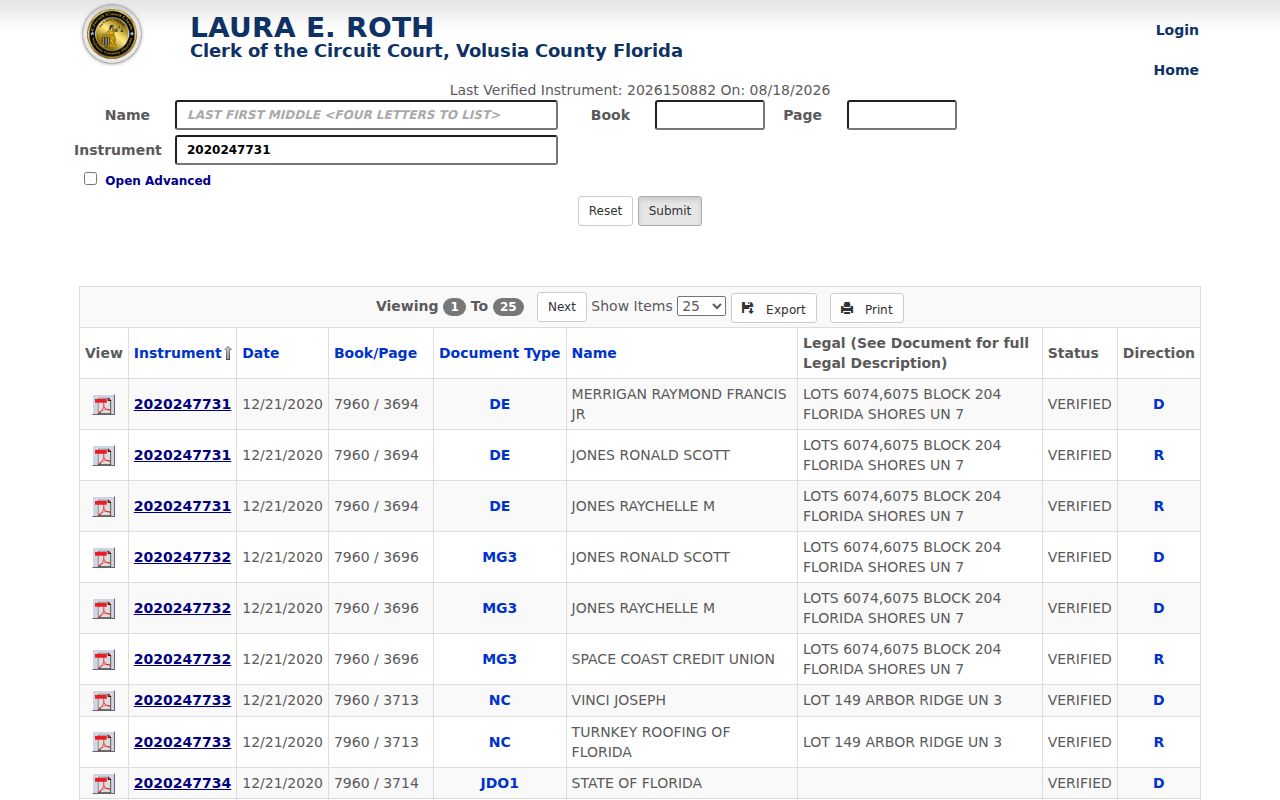
Task: Open PDF icon for Vinci Joseph row
Action: [104, 701]
